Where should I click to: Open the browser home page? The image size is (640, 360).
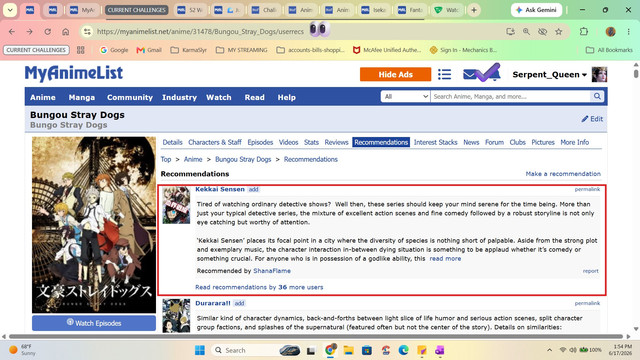click(65, 31)
